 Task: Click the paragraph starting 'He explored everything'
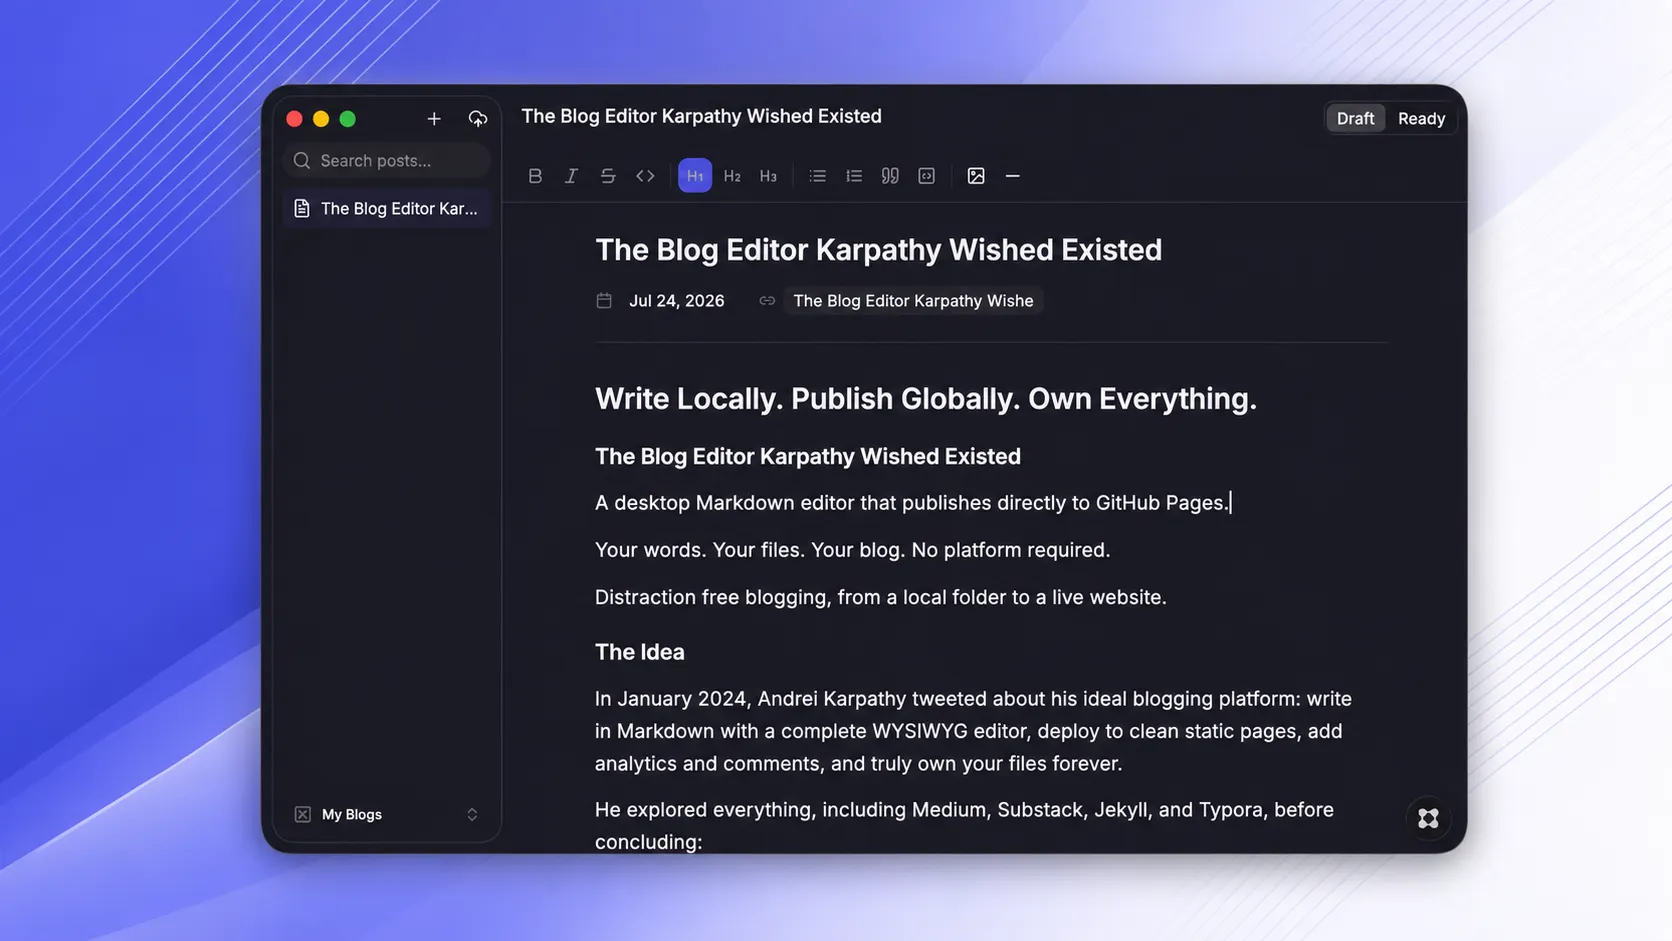point(964,825)
